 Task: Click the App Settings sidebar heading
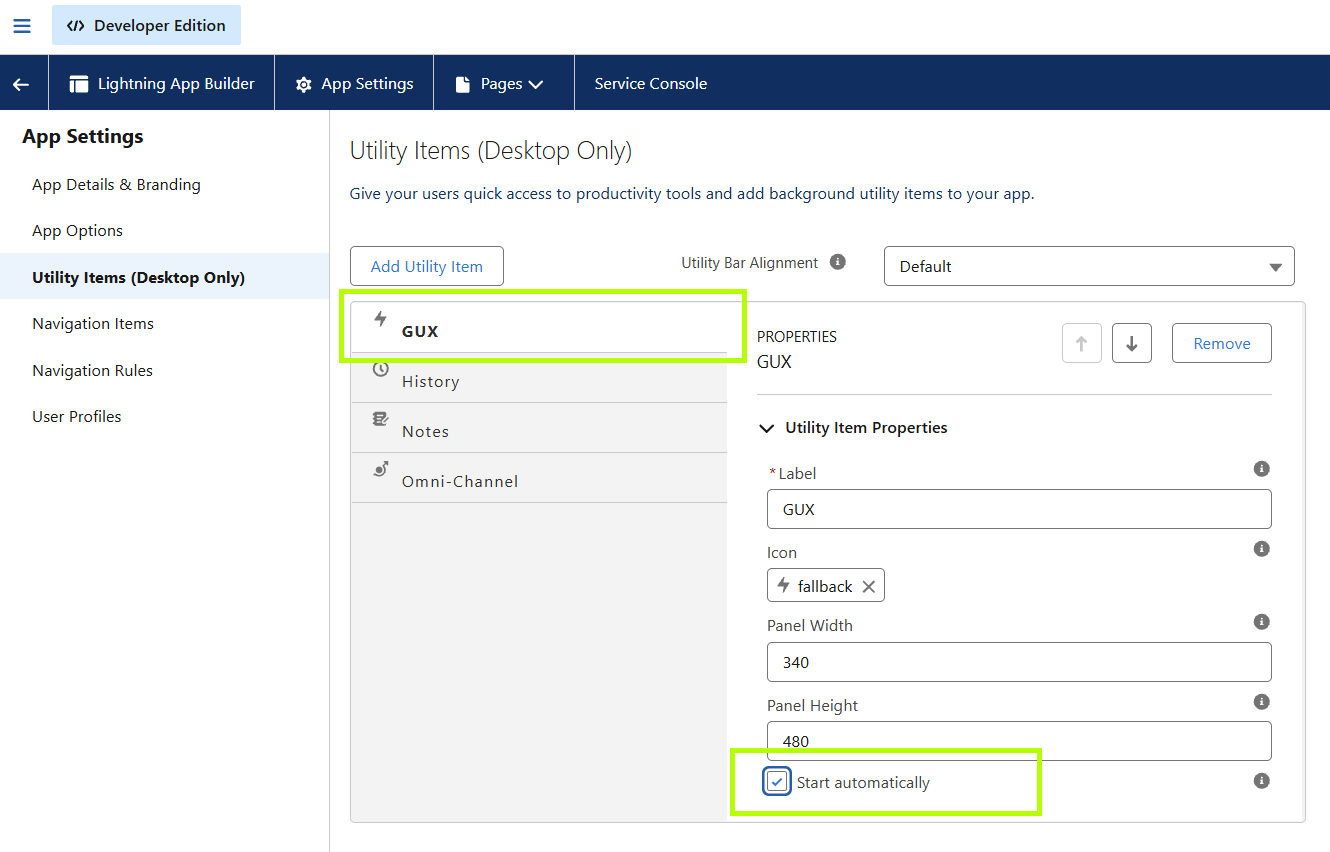point(83,137)
